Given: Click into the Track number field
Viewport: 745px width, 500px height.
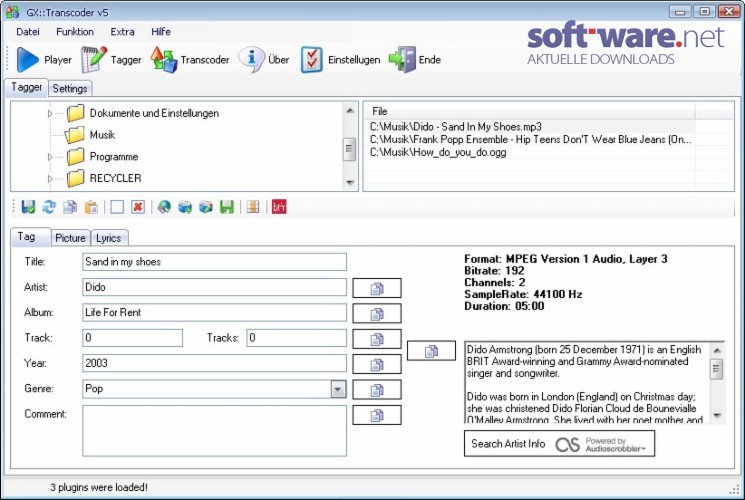Looking at the screenshot, I should [132, 338].
